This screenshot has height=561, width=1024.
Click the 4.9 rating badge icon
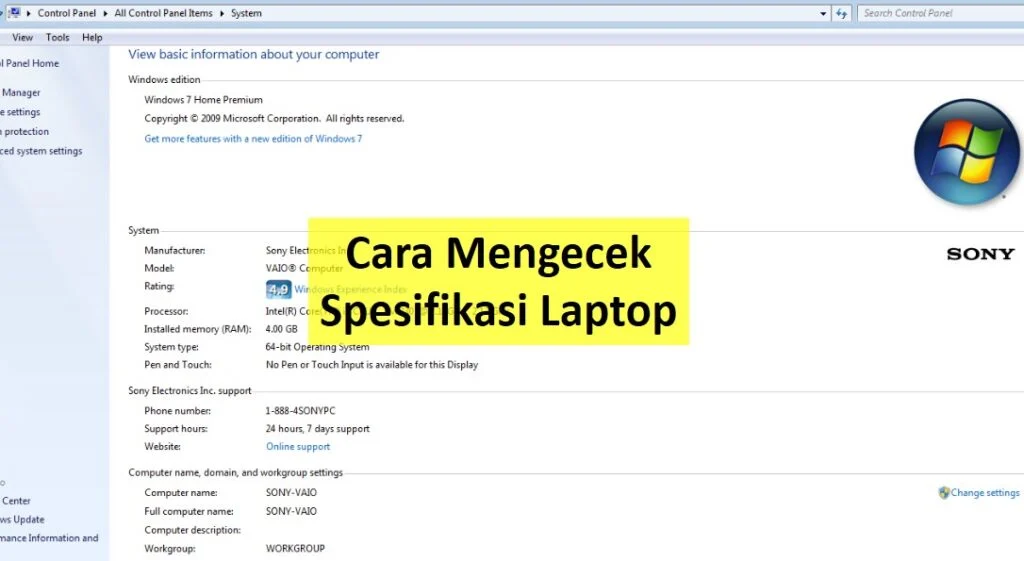point(278,289)
